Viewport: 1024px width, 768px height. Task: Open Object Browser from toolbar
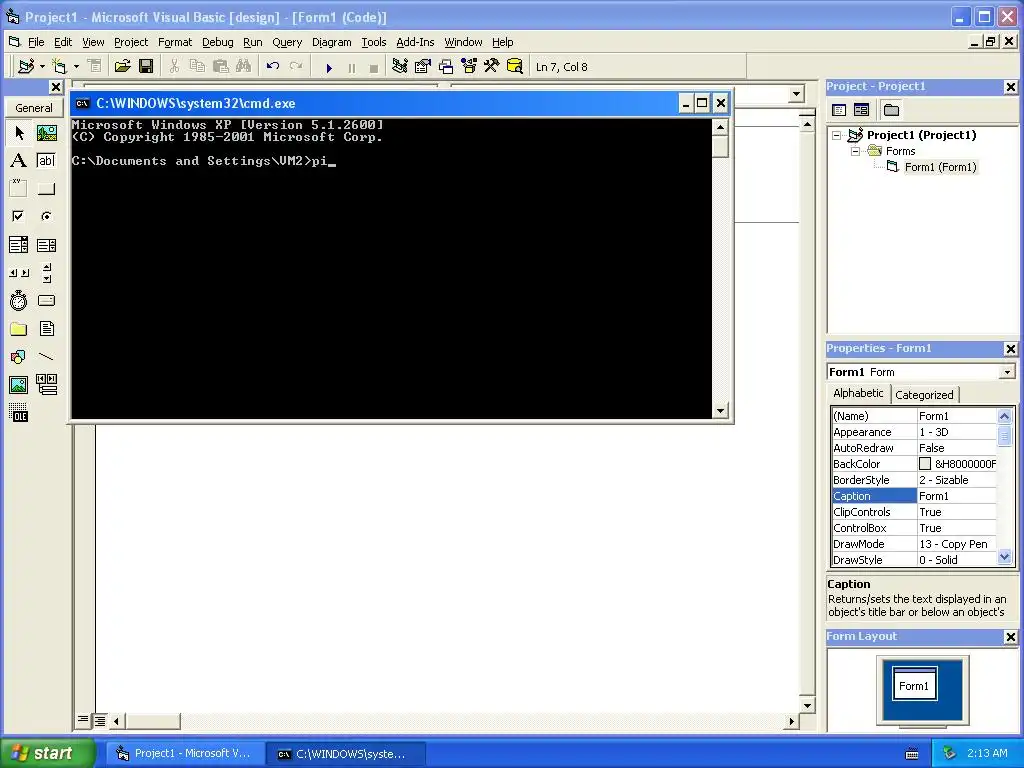coord(469,66)
